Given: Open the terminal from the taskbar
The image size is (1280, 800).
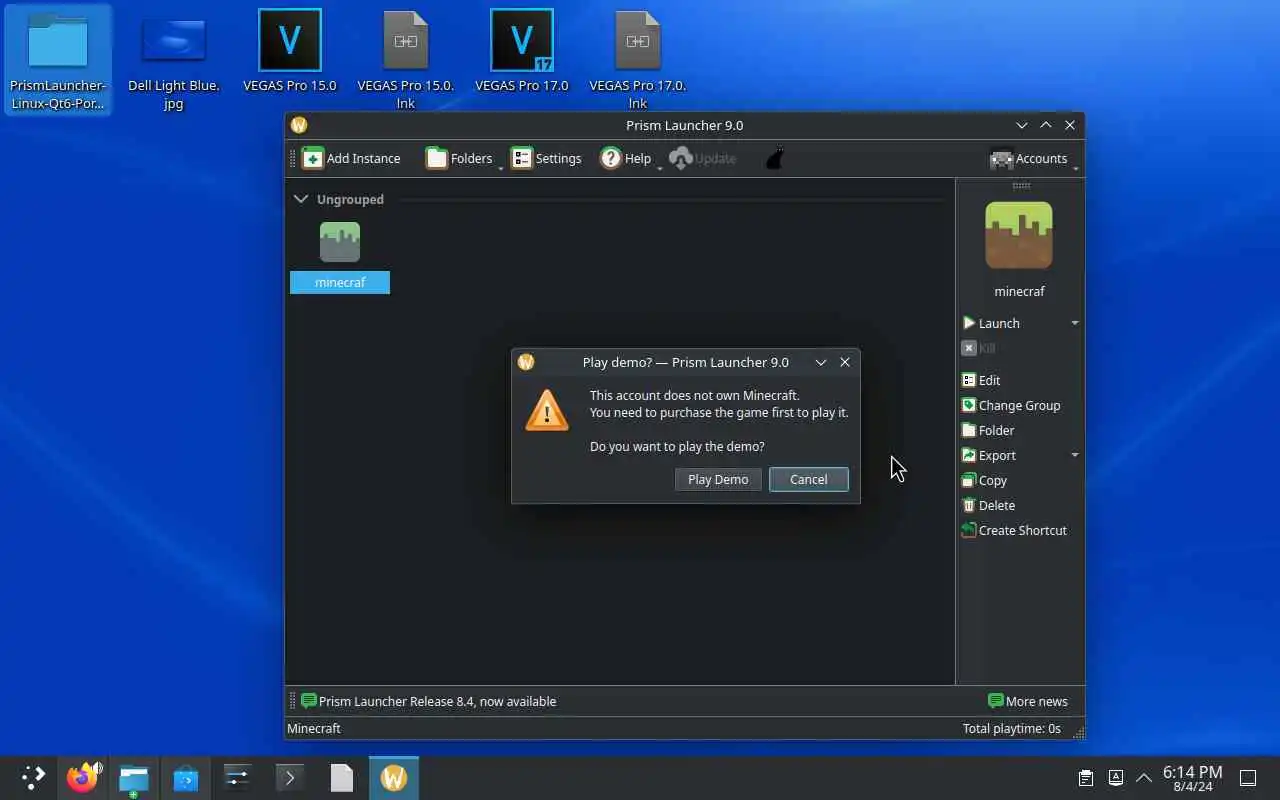Looking at the screenshot, I should [290, 778].
